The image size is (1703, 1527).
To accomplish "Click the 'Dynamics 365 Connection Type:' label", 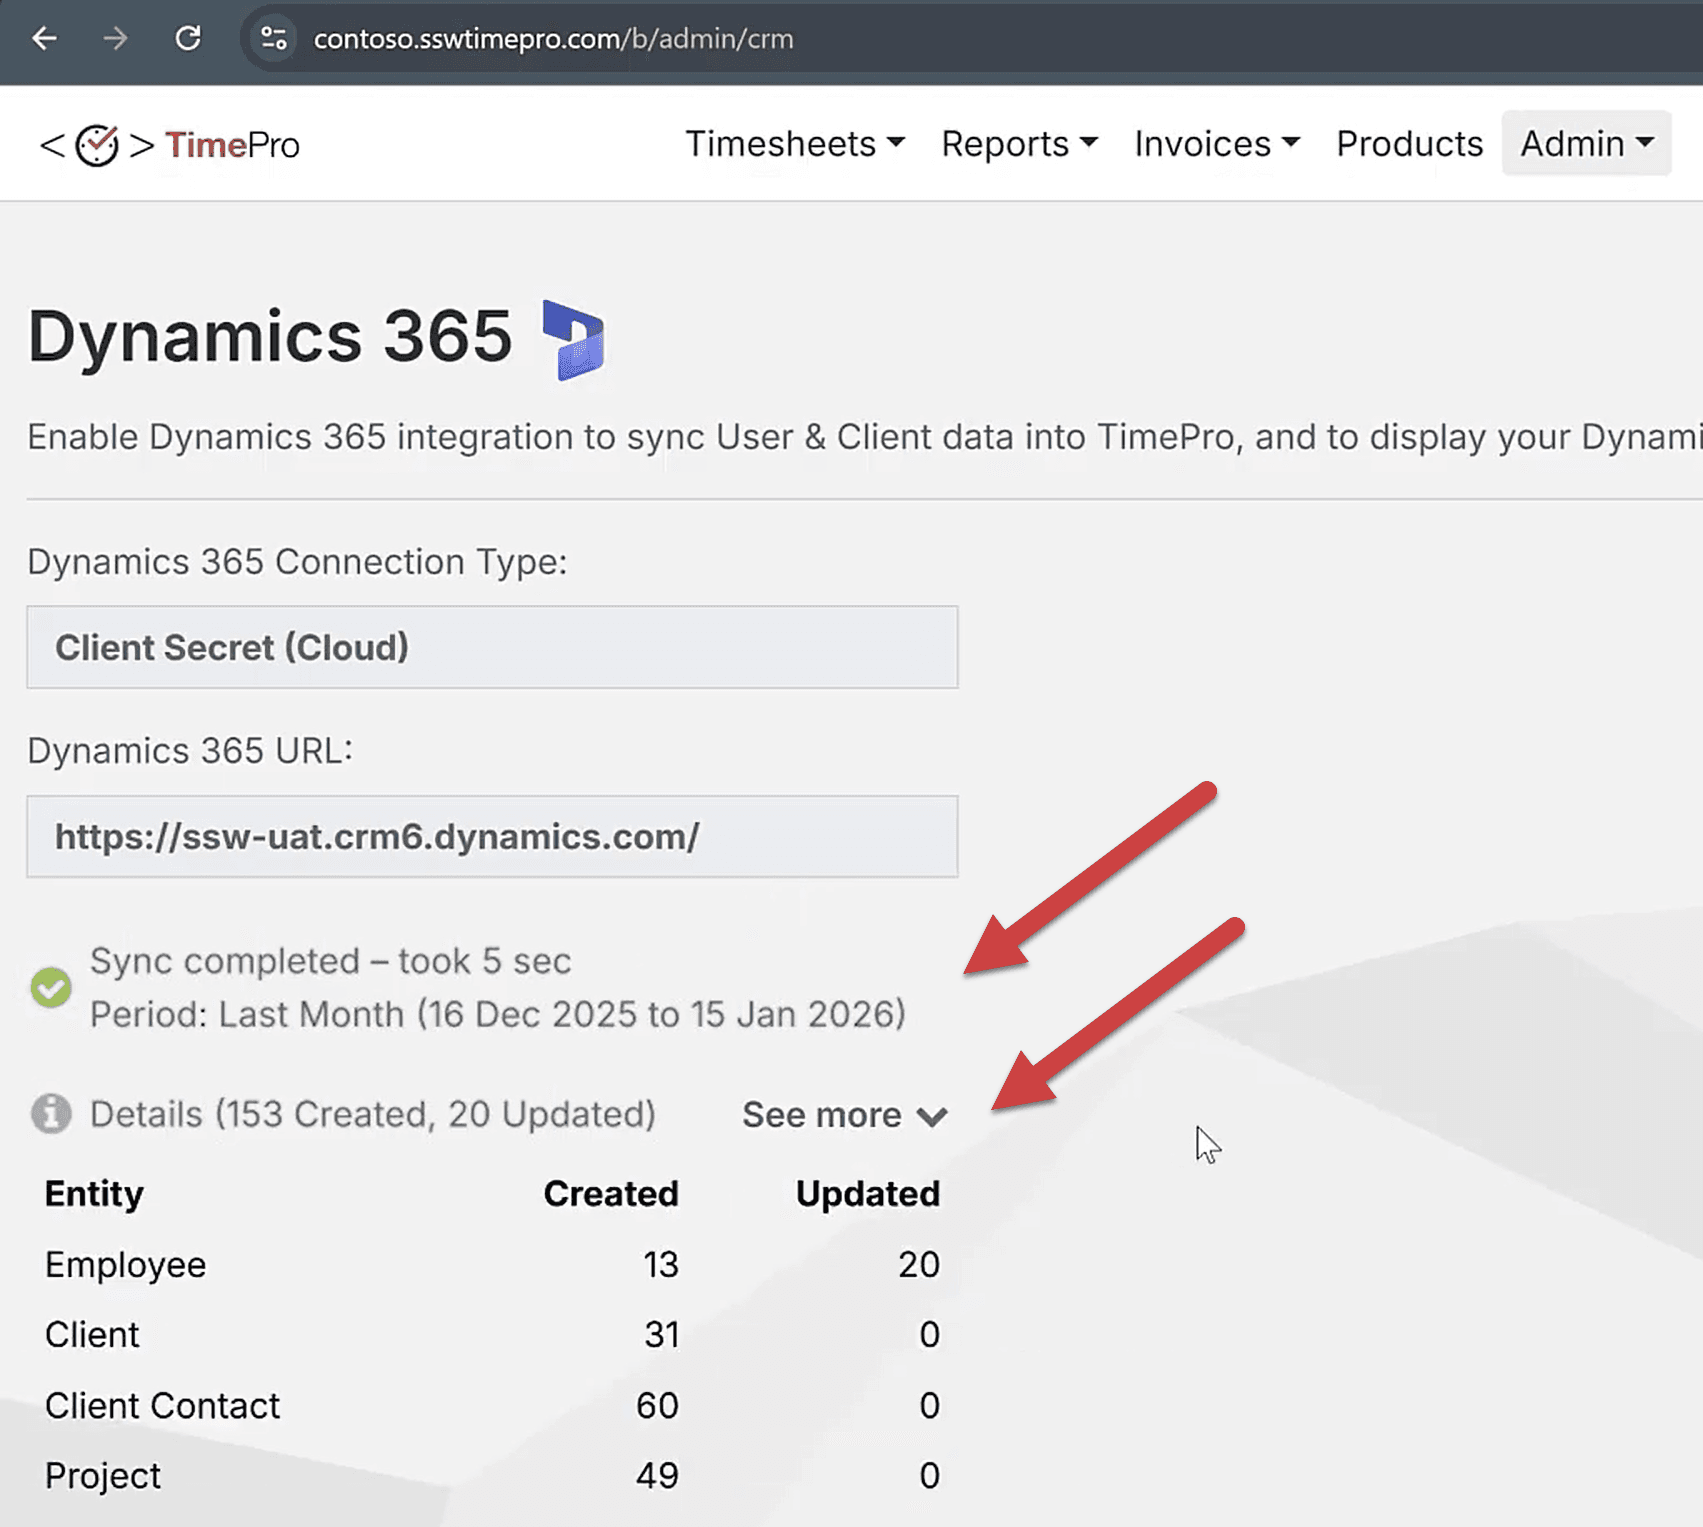I will coord(297,562).
